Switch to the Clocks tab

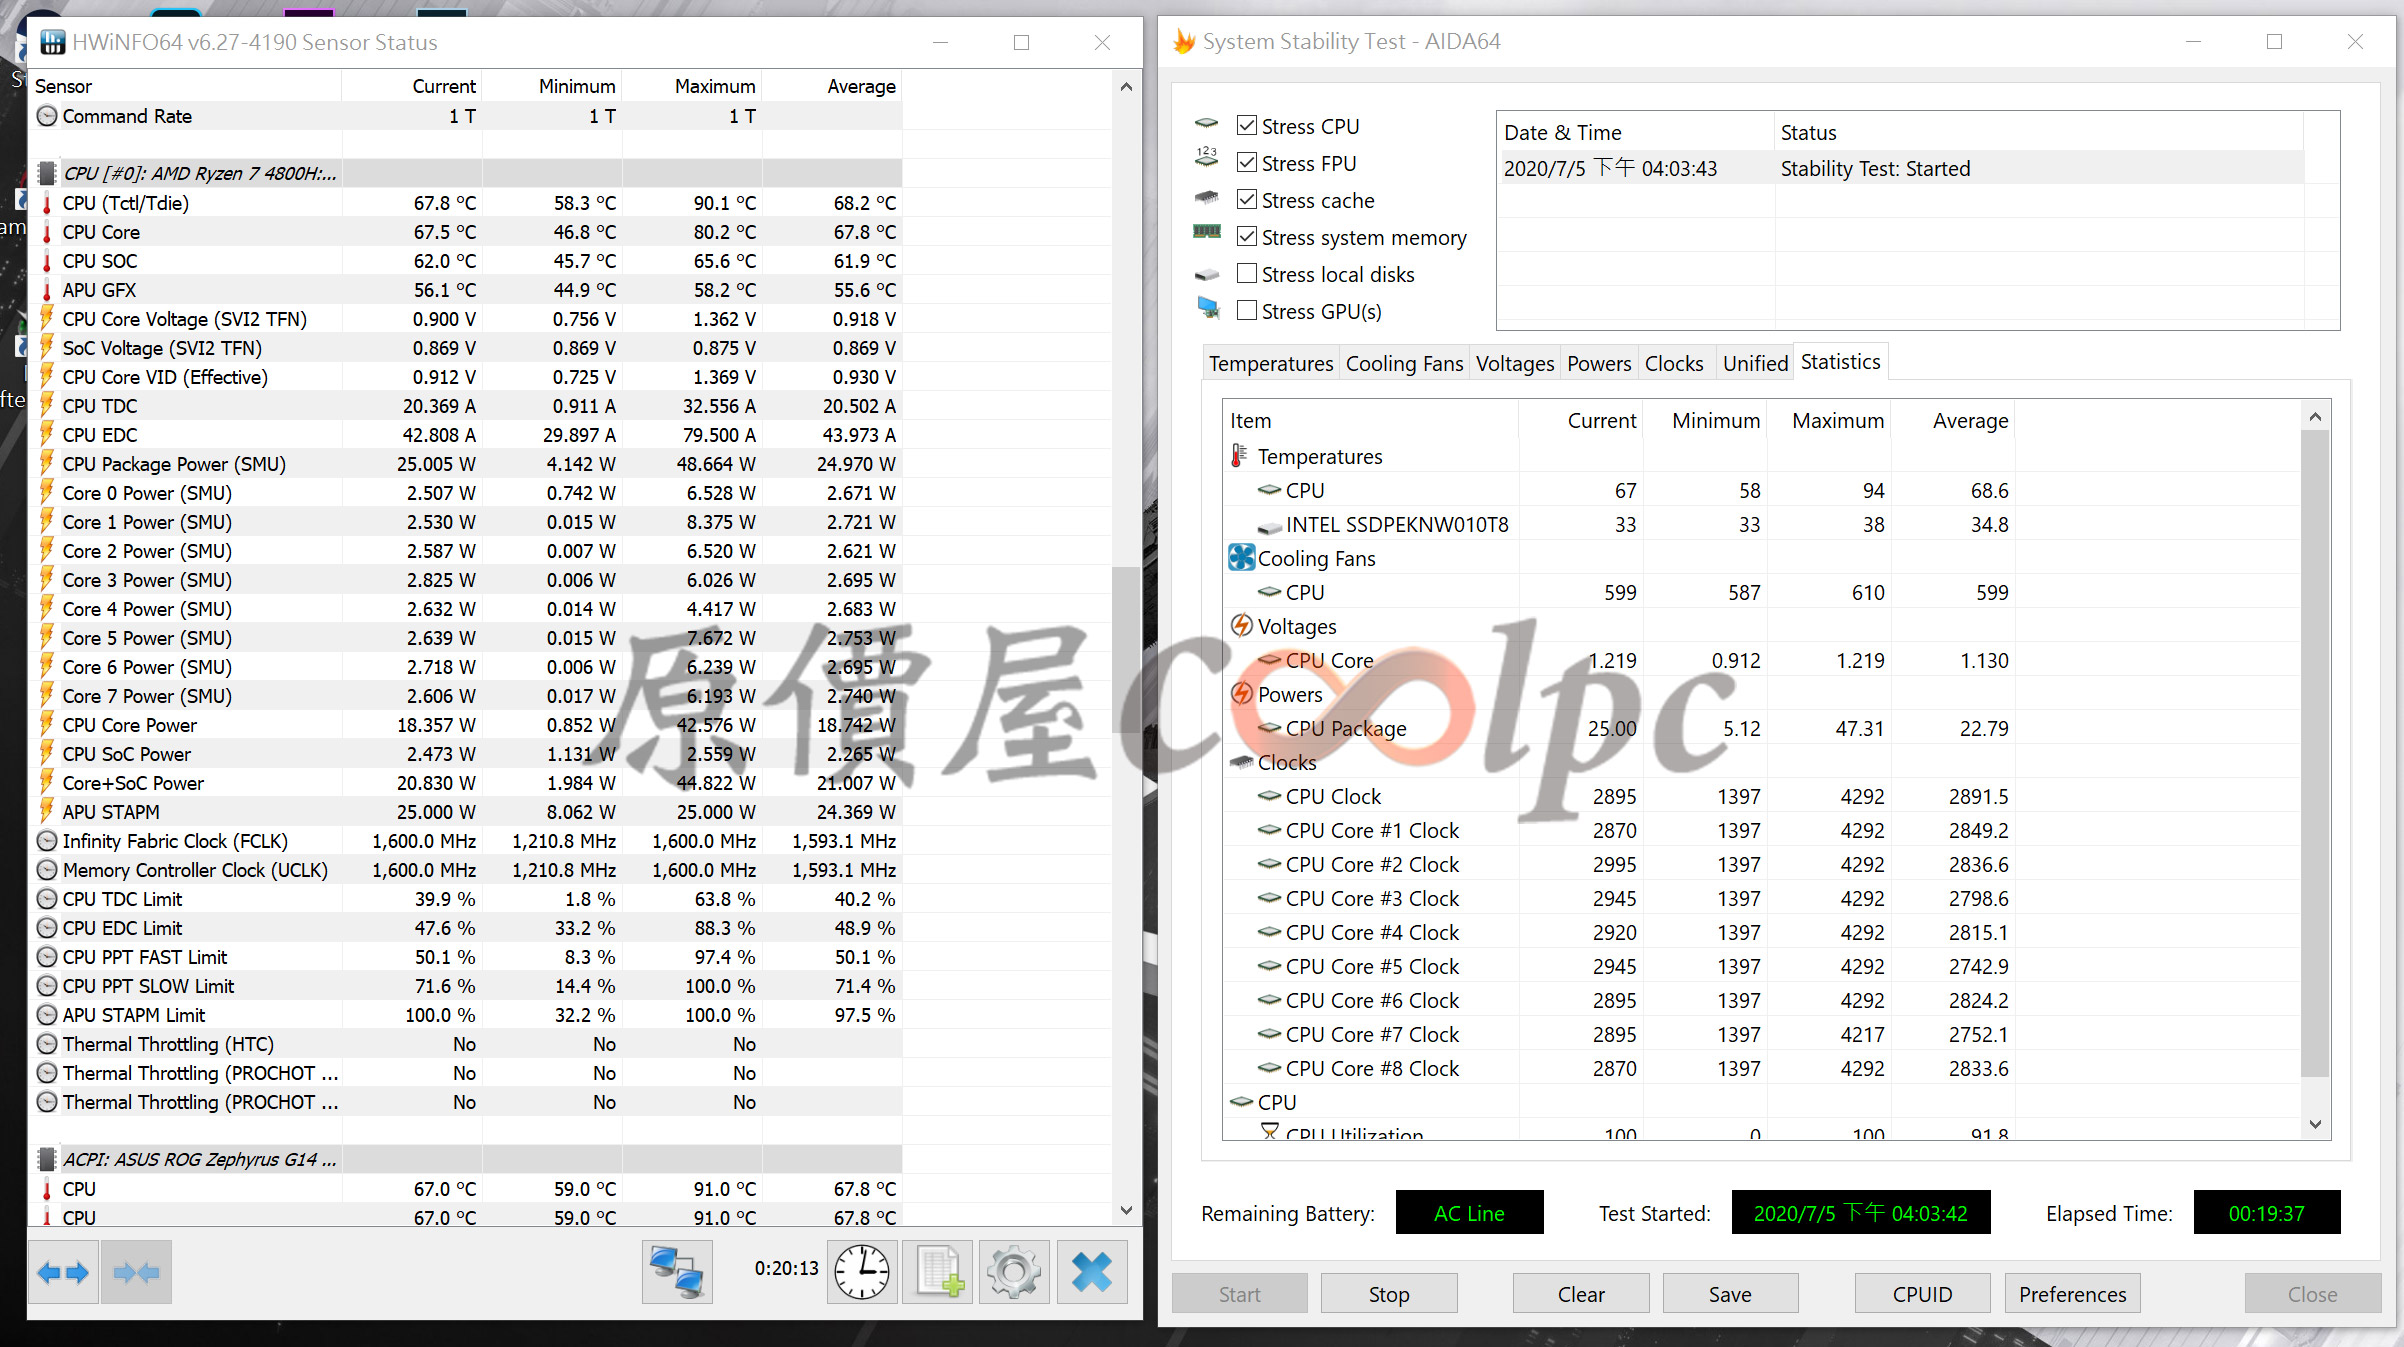[1674, 363]
